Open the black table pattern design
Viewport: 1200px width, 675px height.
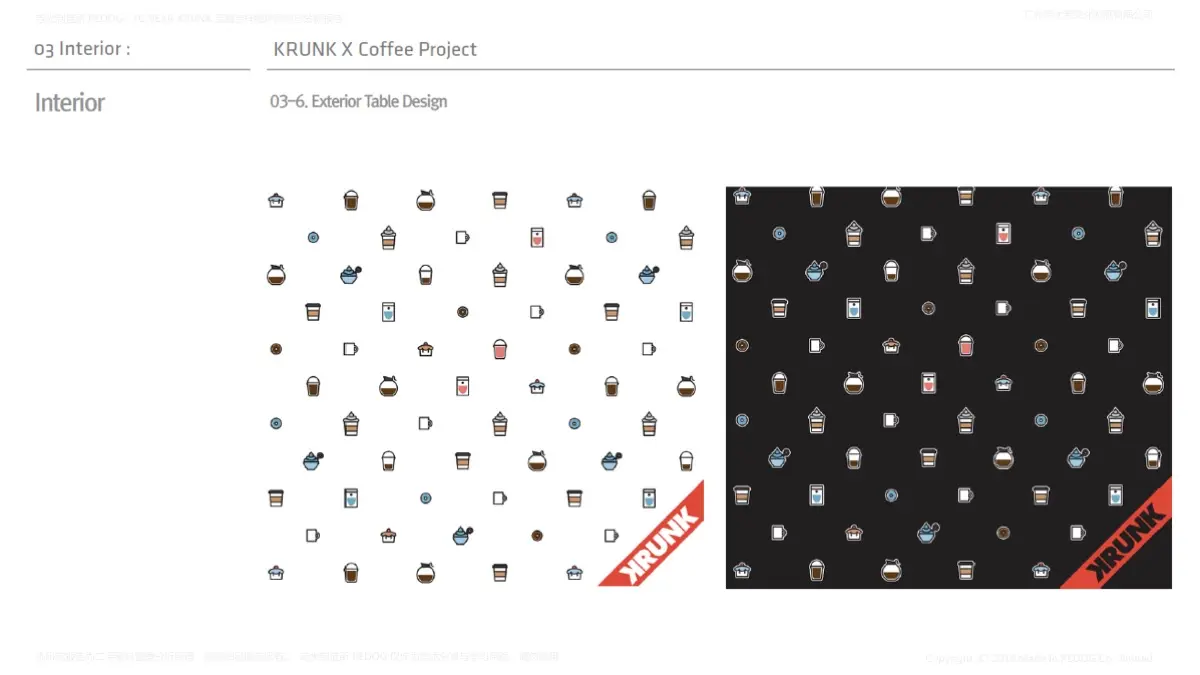[x=949, y=387]
